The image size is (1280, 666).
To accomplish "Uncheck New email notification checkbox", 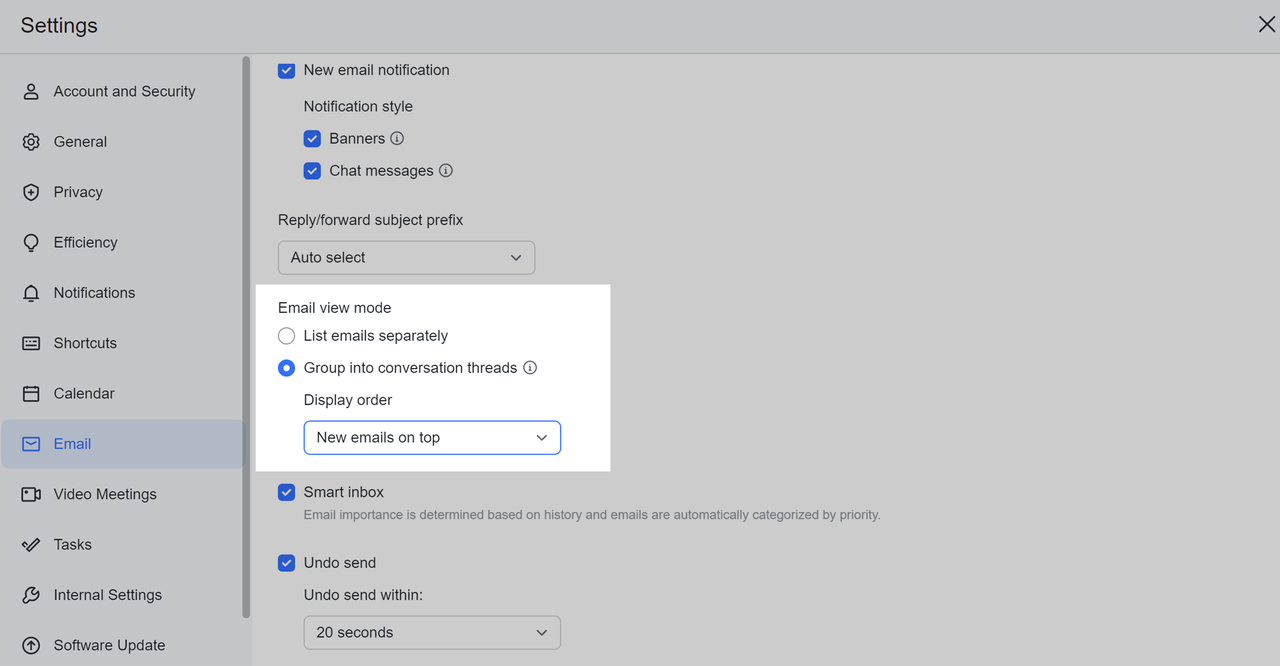I will point(287,70).
